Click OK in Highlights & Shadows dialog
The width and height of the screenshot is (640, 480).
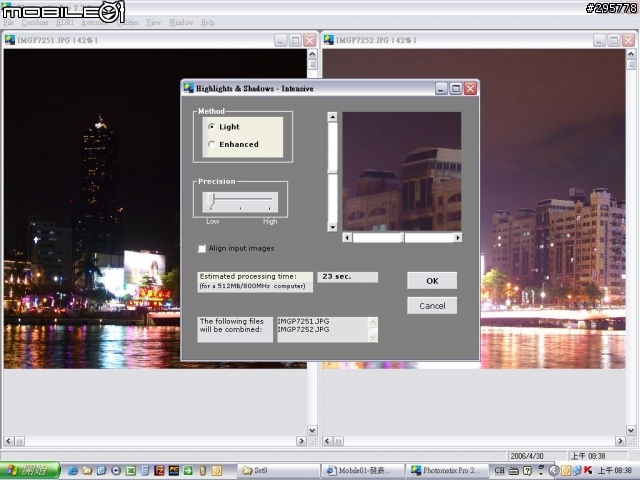coord(432,281)
